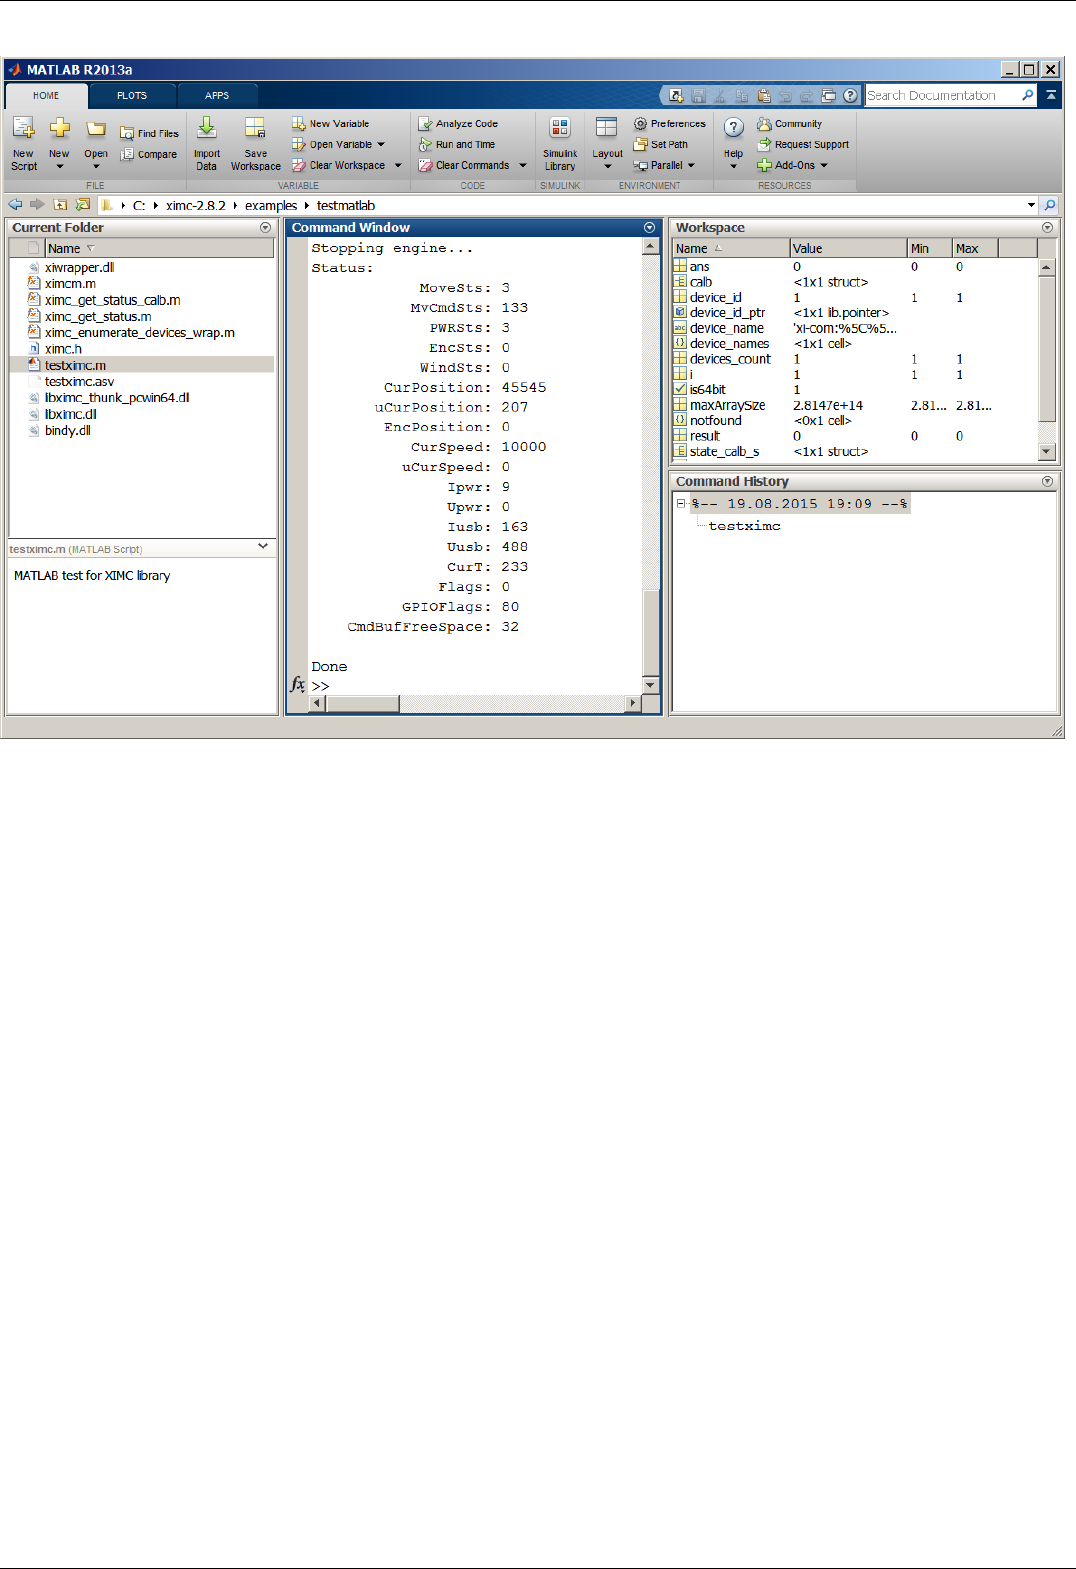Open Request Support

[803, 144]
